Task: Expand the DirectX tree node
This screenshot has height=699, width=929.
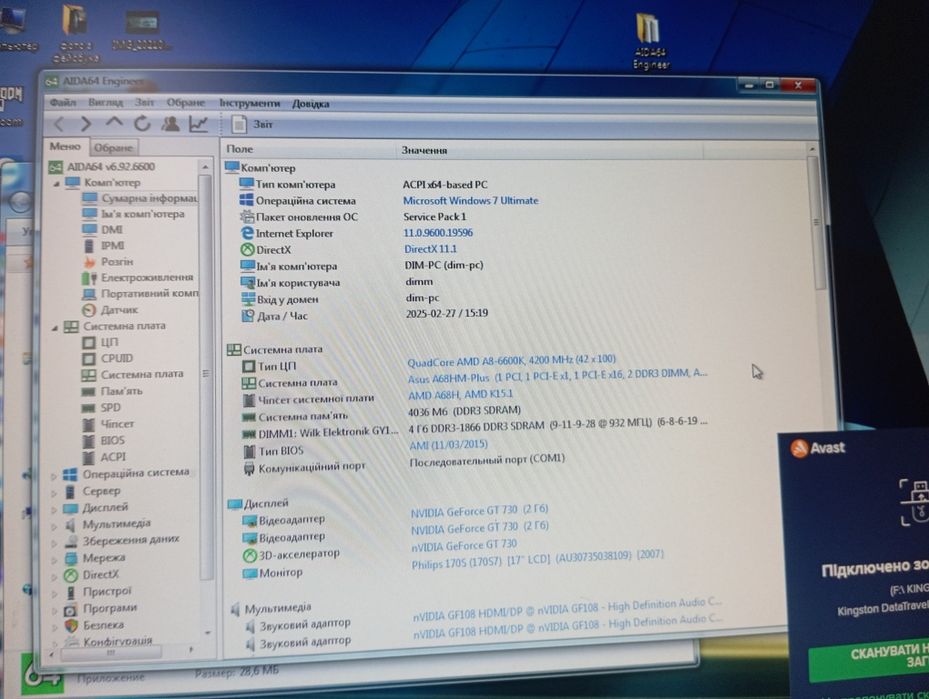Action: (54, 576)
